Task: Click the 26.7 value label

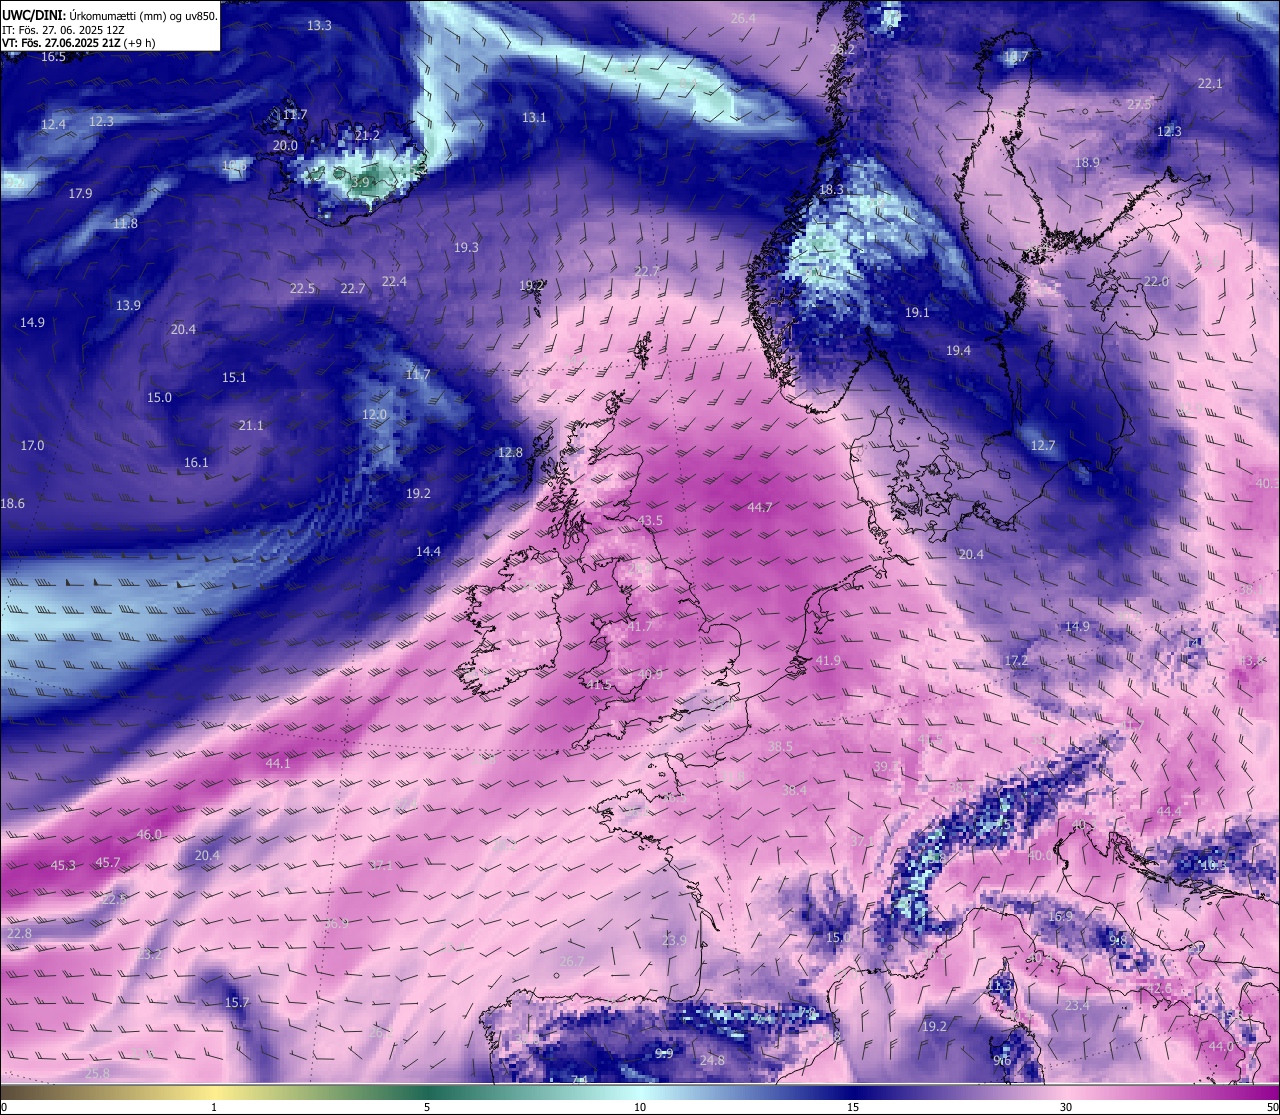Action: pyautogui.click(x=571, y=962)
